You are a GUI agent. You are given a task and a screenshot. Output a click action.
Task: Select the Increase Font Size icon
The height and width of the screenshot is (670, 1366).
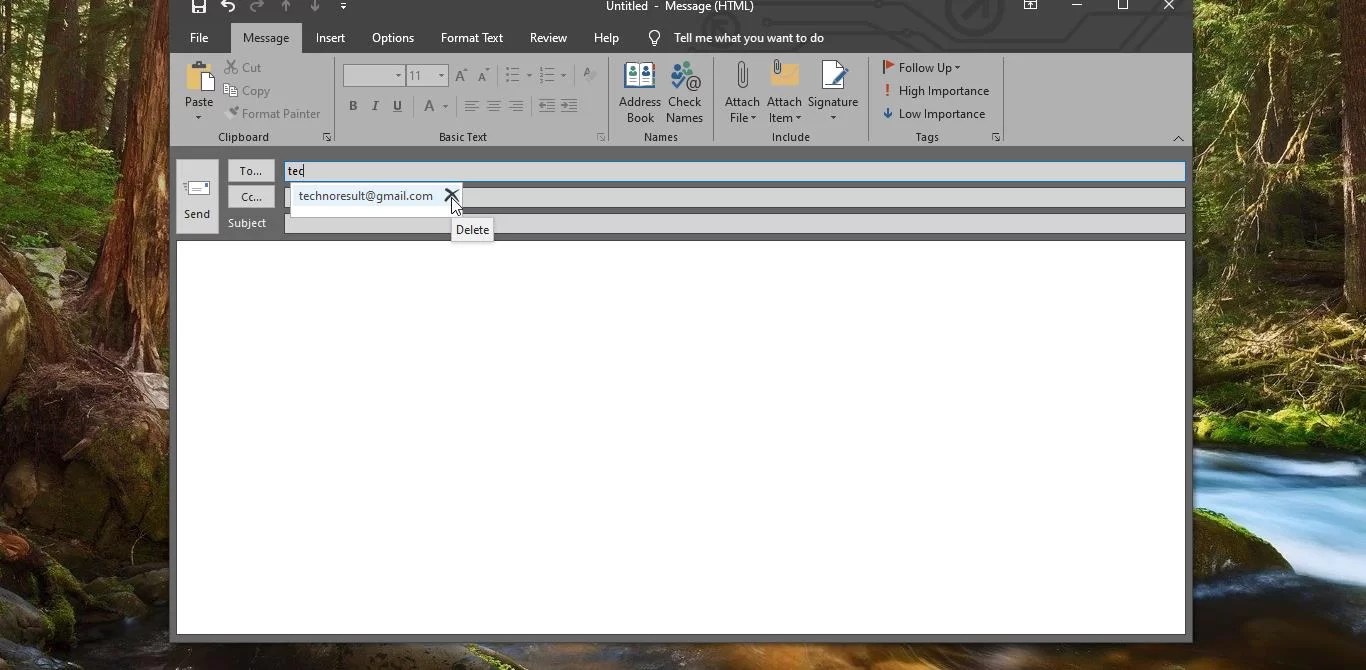pyautogui.click(x=461, y=75)
